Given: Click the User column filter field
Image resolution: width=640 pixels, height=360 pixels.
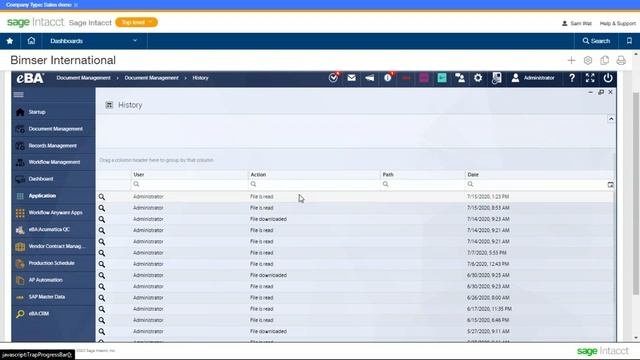Looking at the screenshot, I should click(189, 184).
